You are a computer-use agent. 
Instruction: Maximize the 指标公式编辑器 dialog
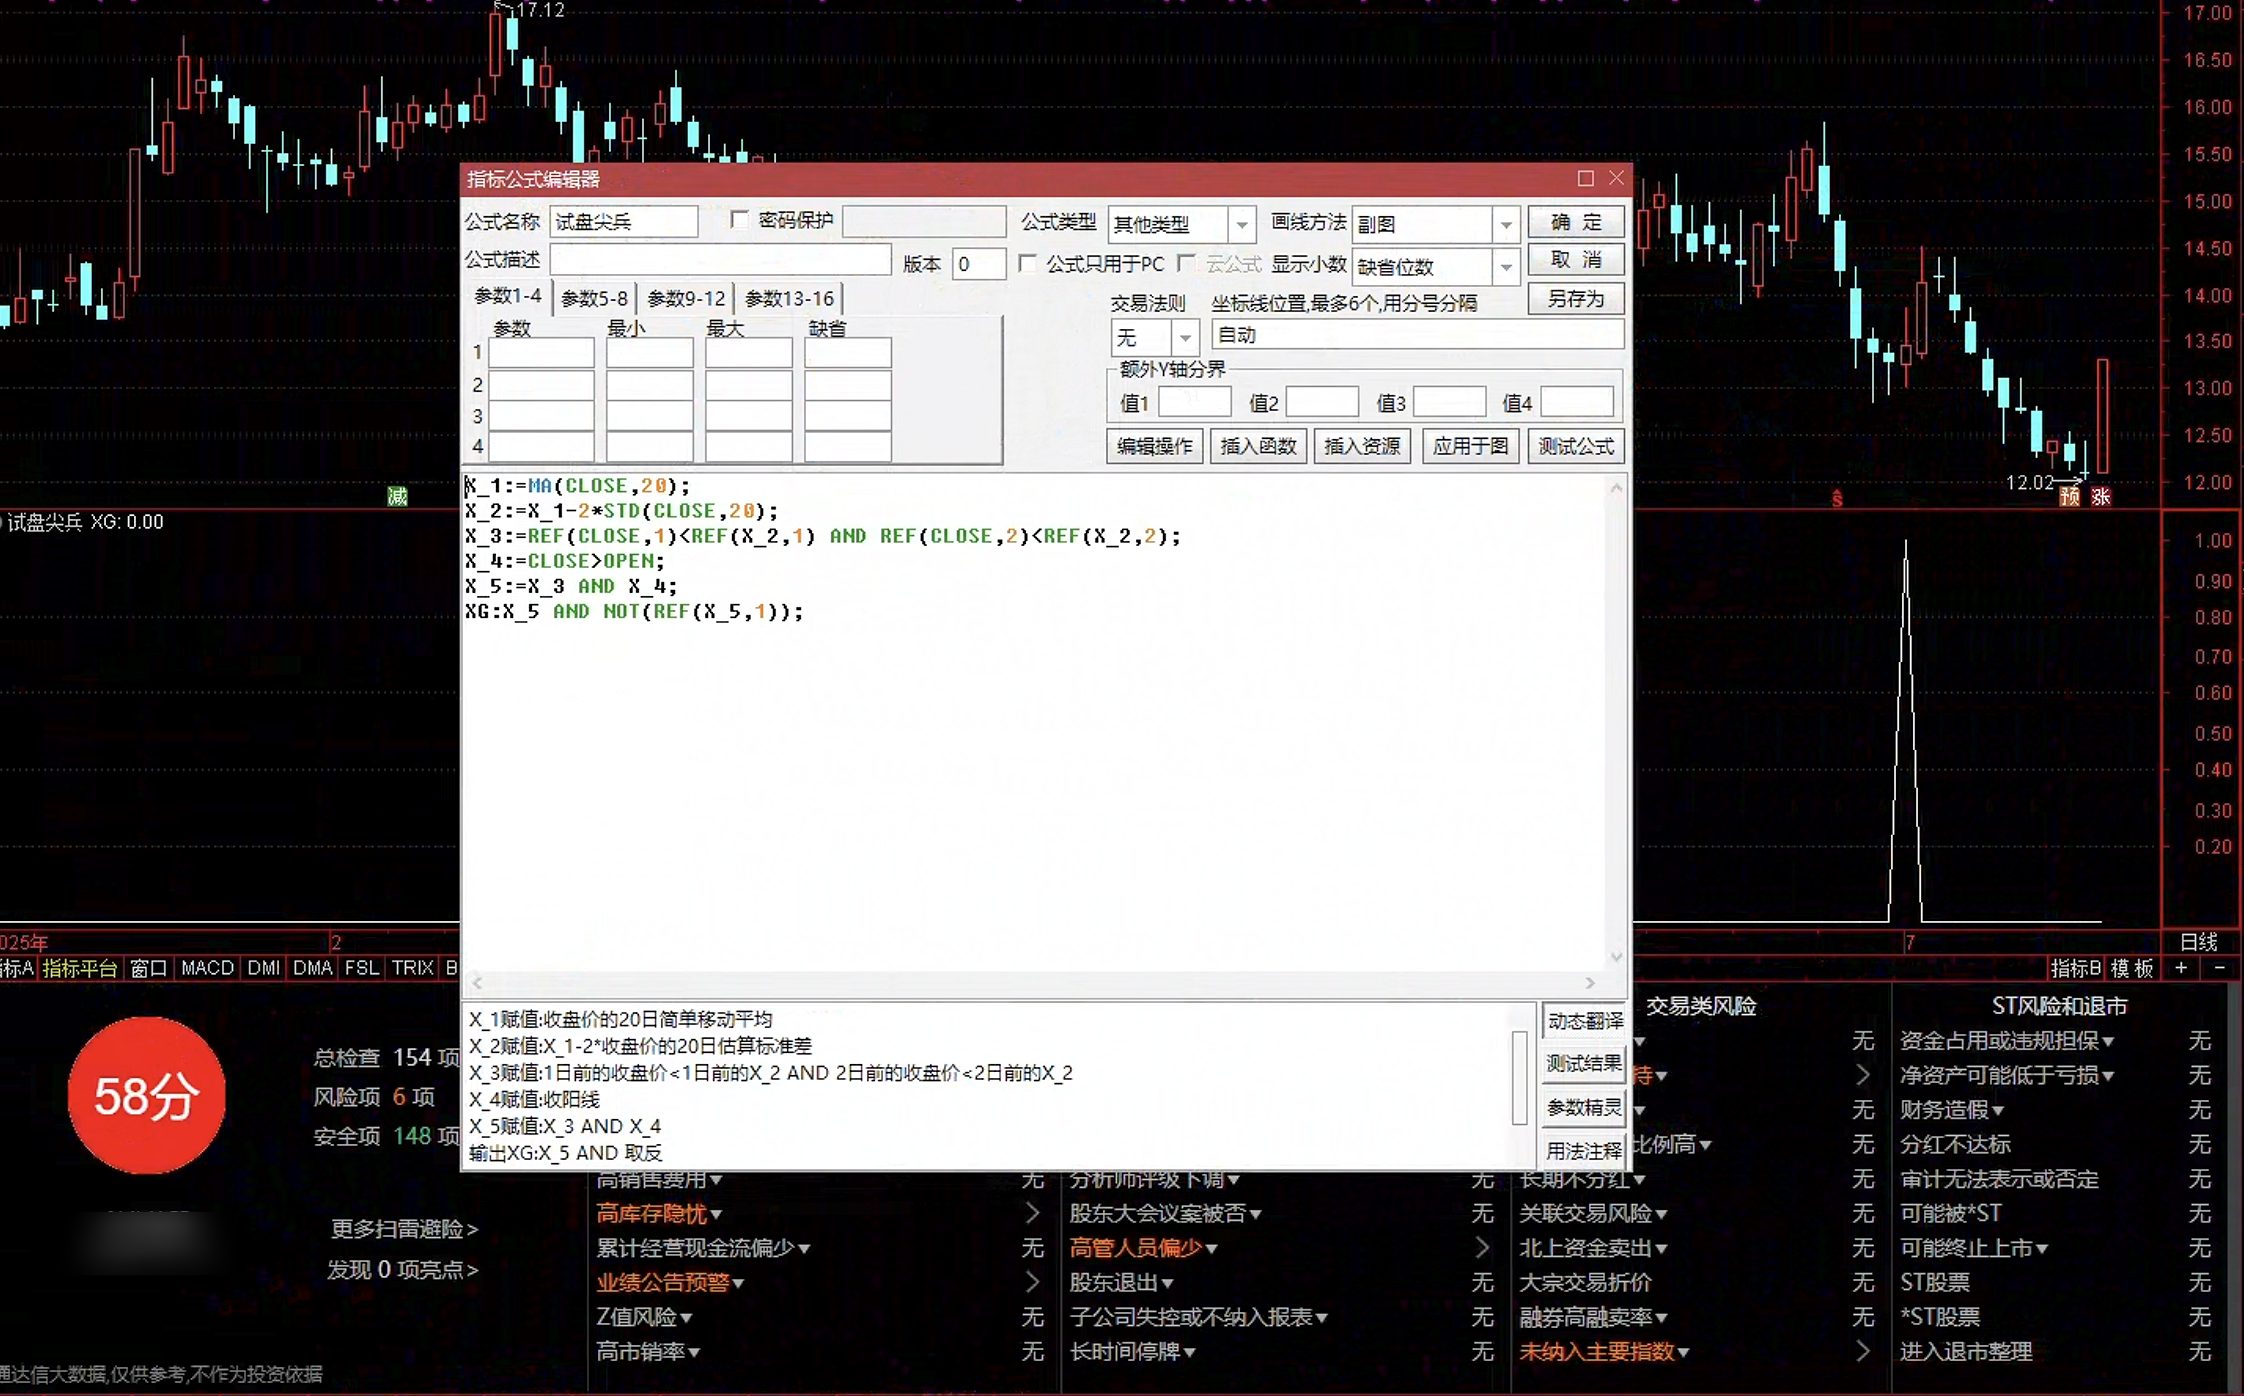coord(1585,178)
